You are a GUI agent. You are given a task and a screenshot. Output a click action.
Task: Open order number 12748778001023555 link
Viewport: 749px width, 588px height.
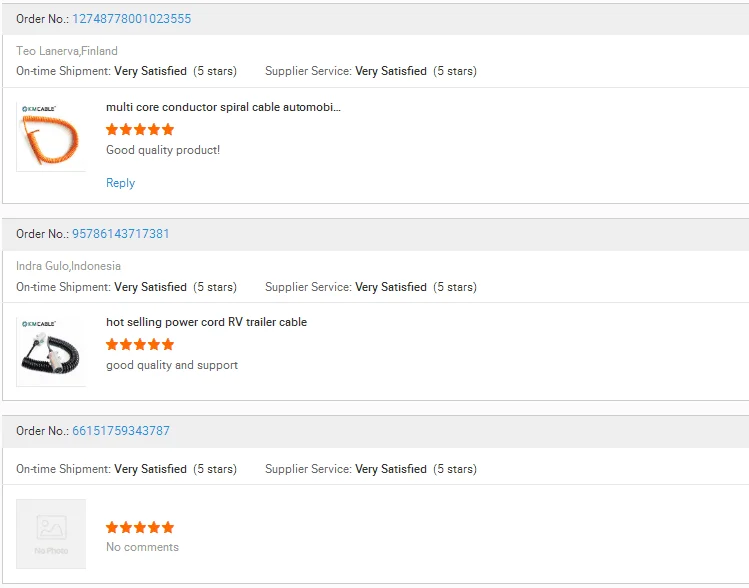click(x=131, y=19)
